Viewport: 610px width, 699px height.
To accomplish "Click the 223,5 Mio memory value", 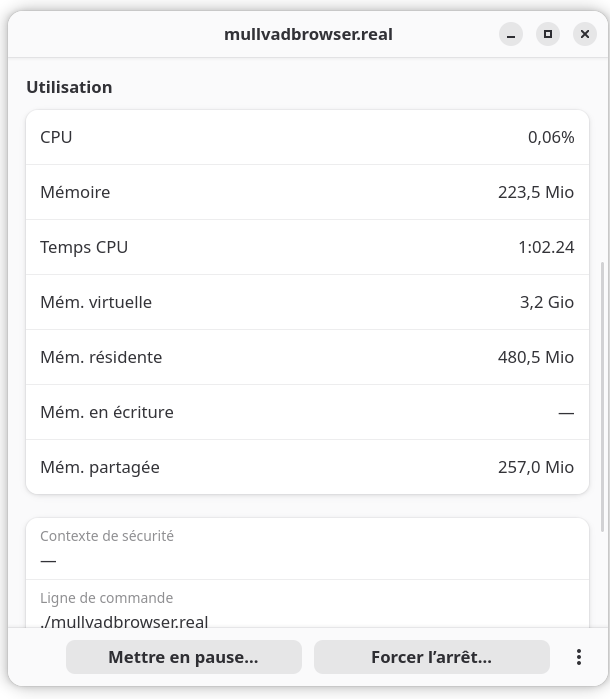I will 535,192.
